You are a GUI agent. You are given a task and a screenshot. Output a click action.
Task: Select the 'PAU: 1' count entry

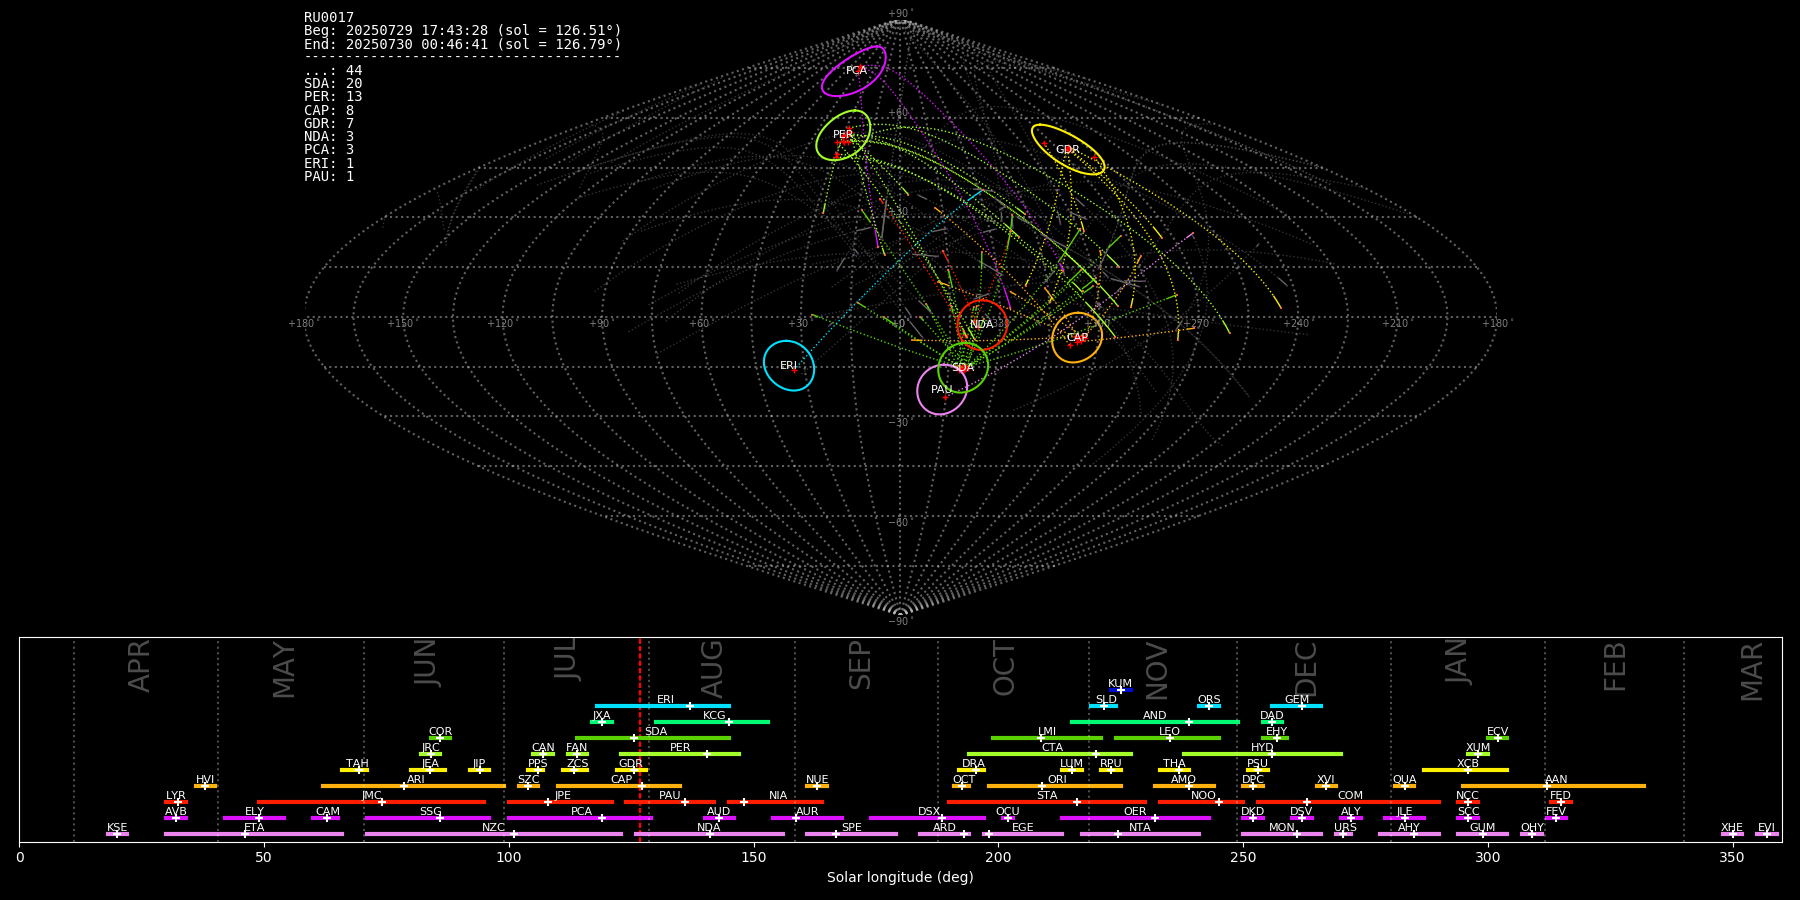(x=329, y=177)
